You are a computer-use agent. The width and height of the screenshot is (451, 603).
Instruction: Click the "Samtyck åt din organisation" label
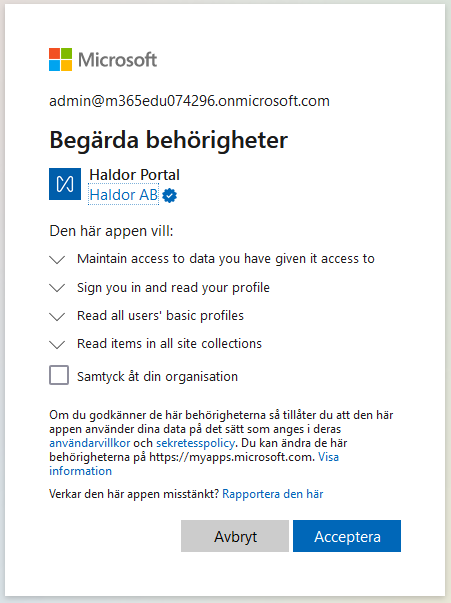(157, 376)
